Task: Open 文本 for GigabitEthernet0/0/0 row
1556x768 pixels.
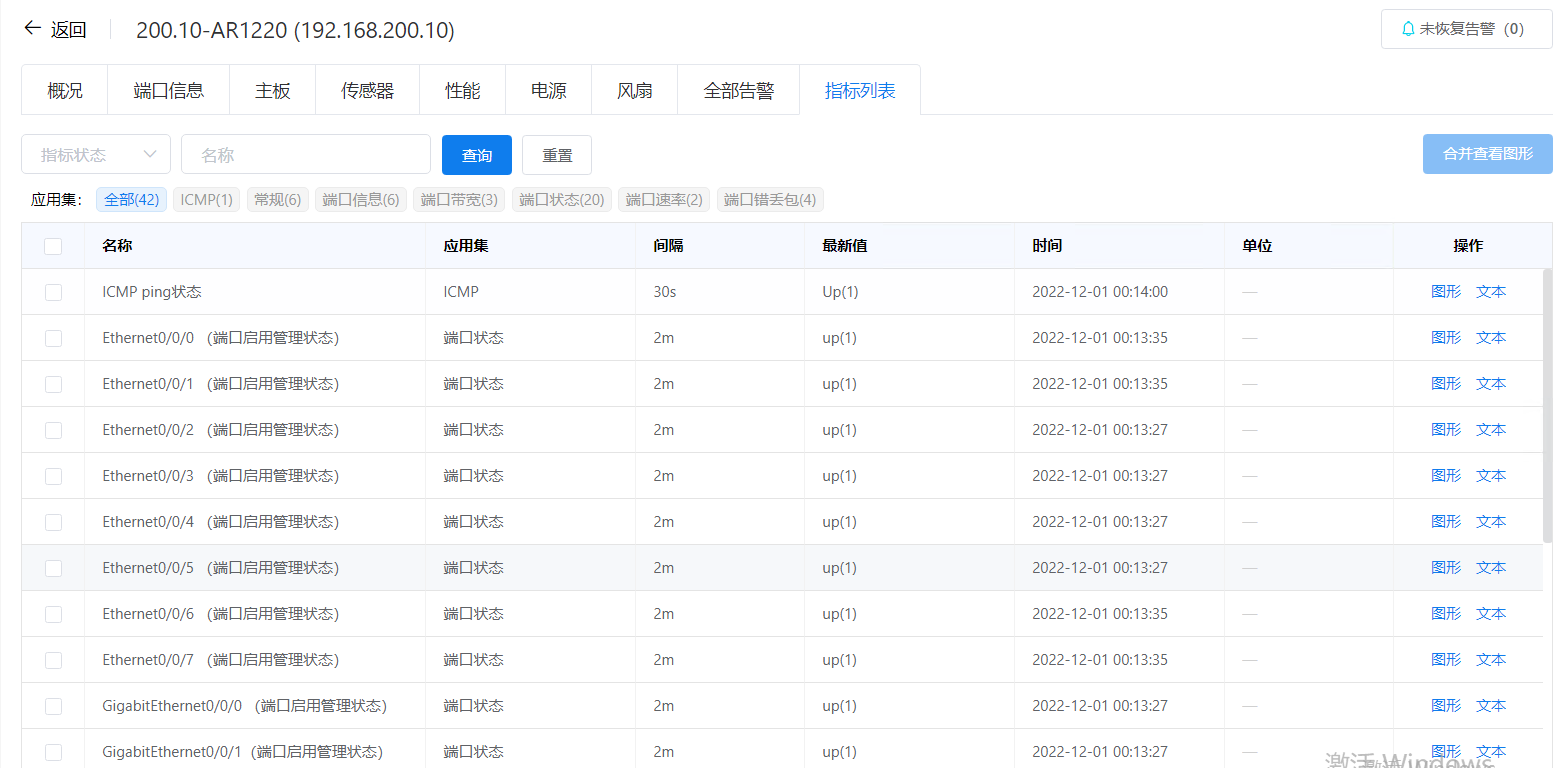Action: [1491, 706]
